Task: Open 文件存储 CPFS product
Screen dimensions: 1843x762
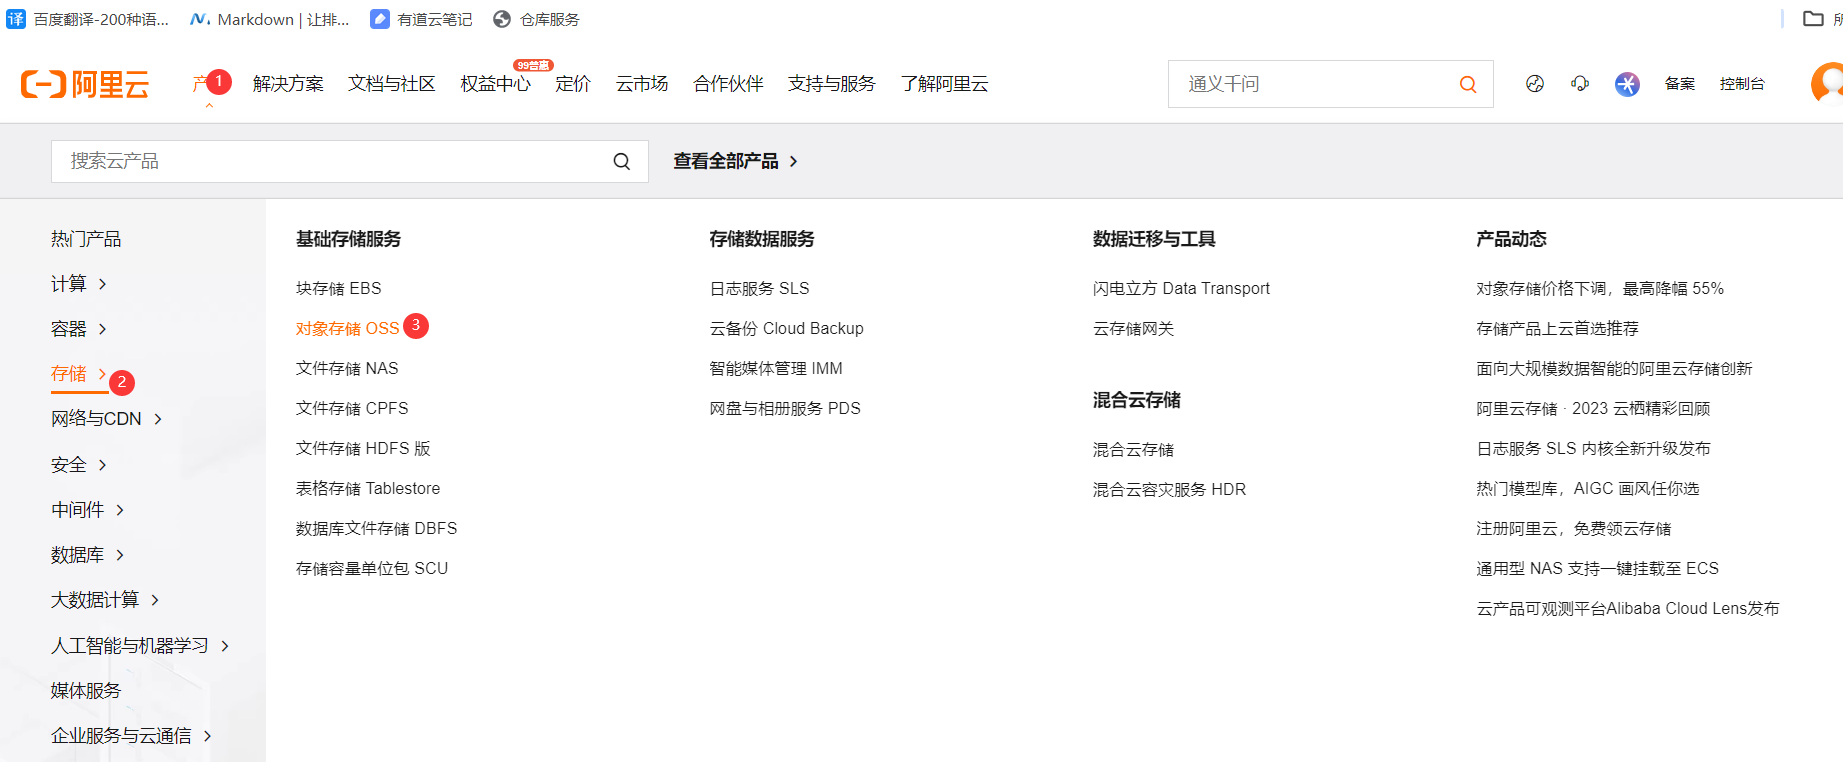Action: [352, 408]
